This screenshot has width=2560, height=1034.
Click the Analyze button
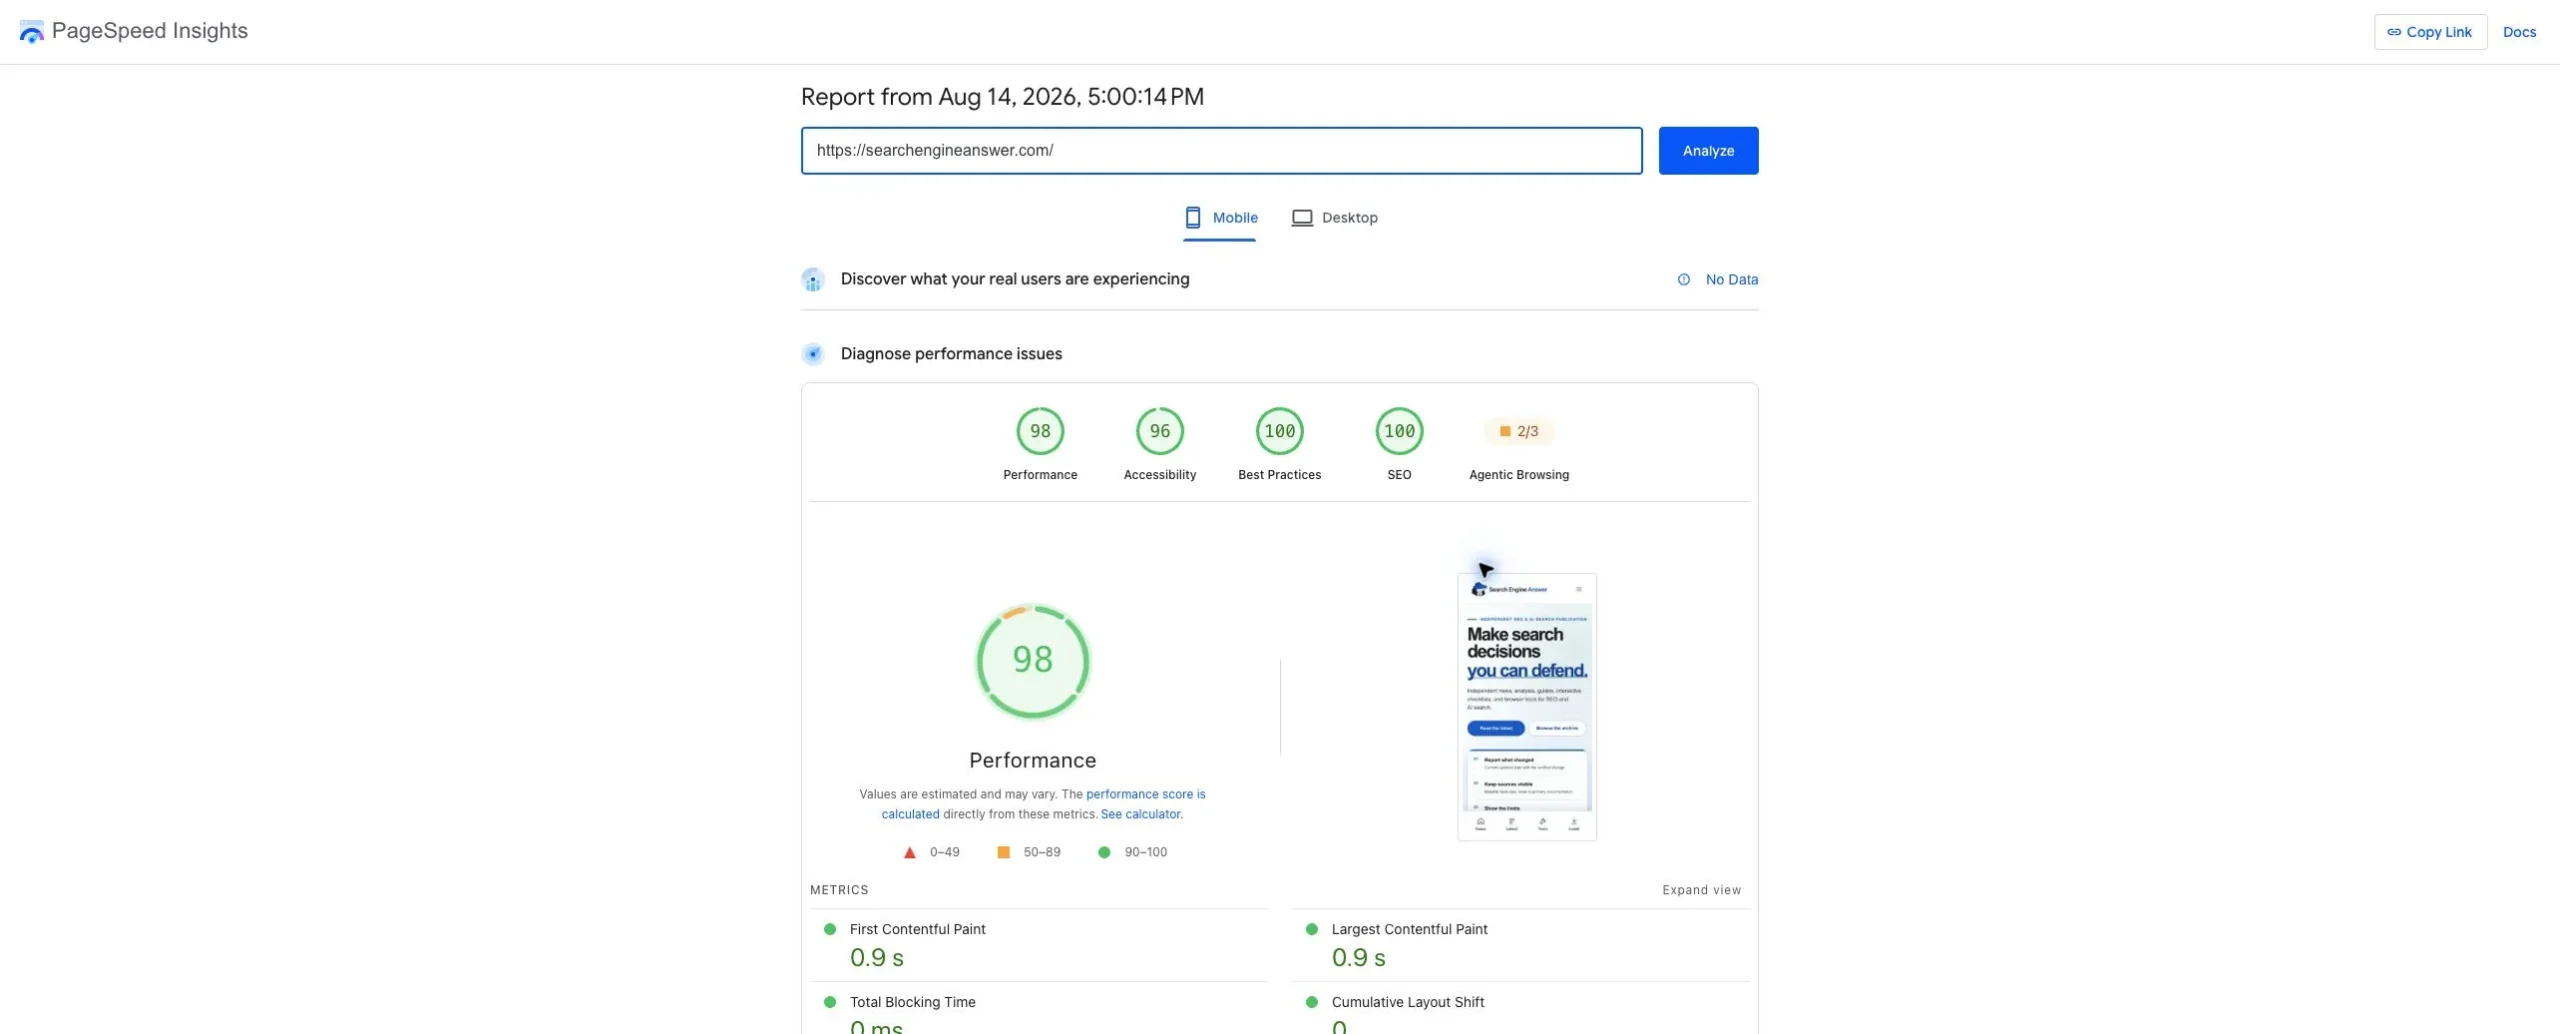click(1708, 150)
